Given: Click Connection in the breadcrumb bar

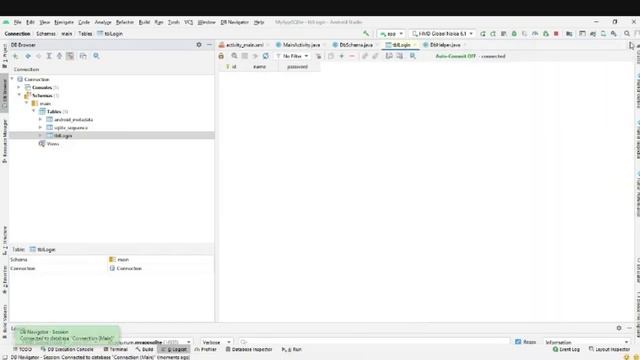Looking at the screenshot, I should (x=17, y=33).
